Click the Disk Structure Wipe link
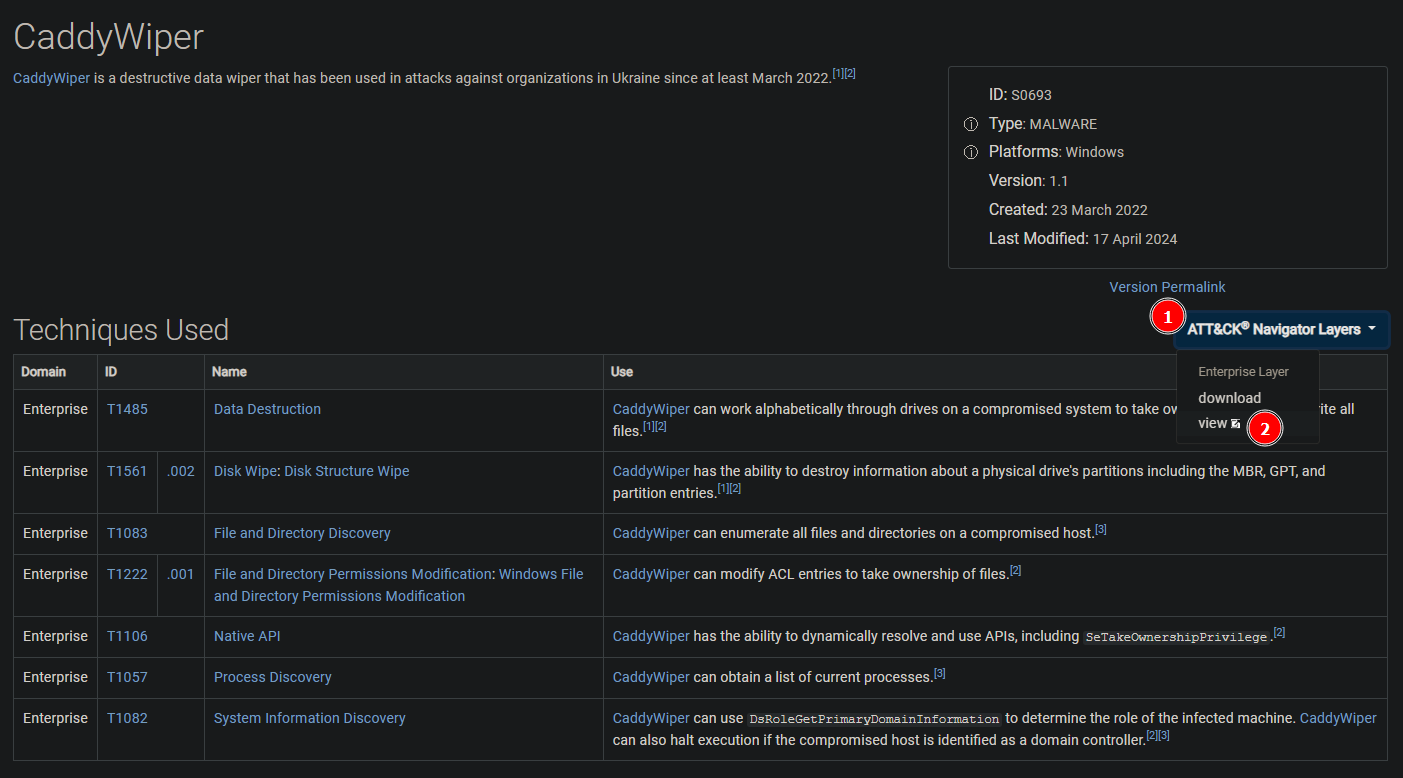This screenshot has width=1403, height=778. click(x=347, y=471)
